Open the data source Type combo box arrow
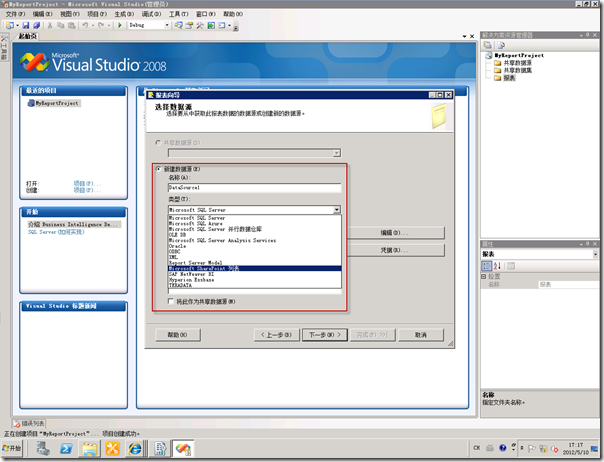Screen dimensions: 604x462 tap(337, 210)
